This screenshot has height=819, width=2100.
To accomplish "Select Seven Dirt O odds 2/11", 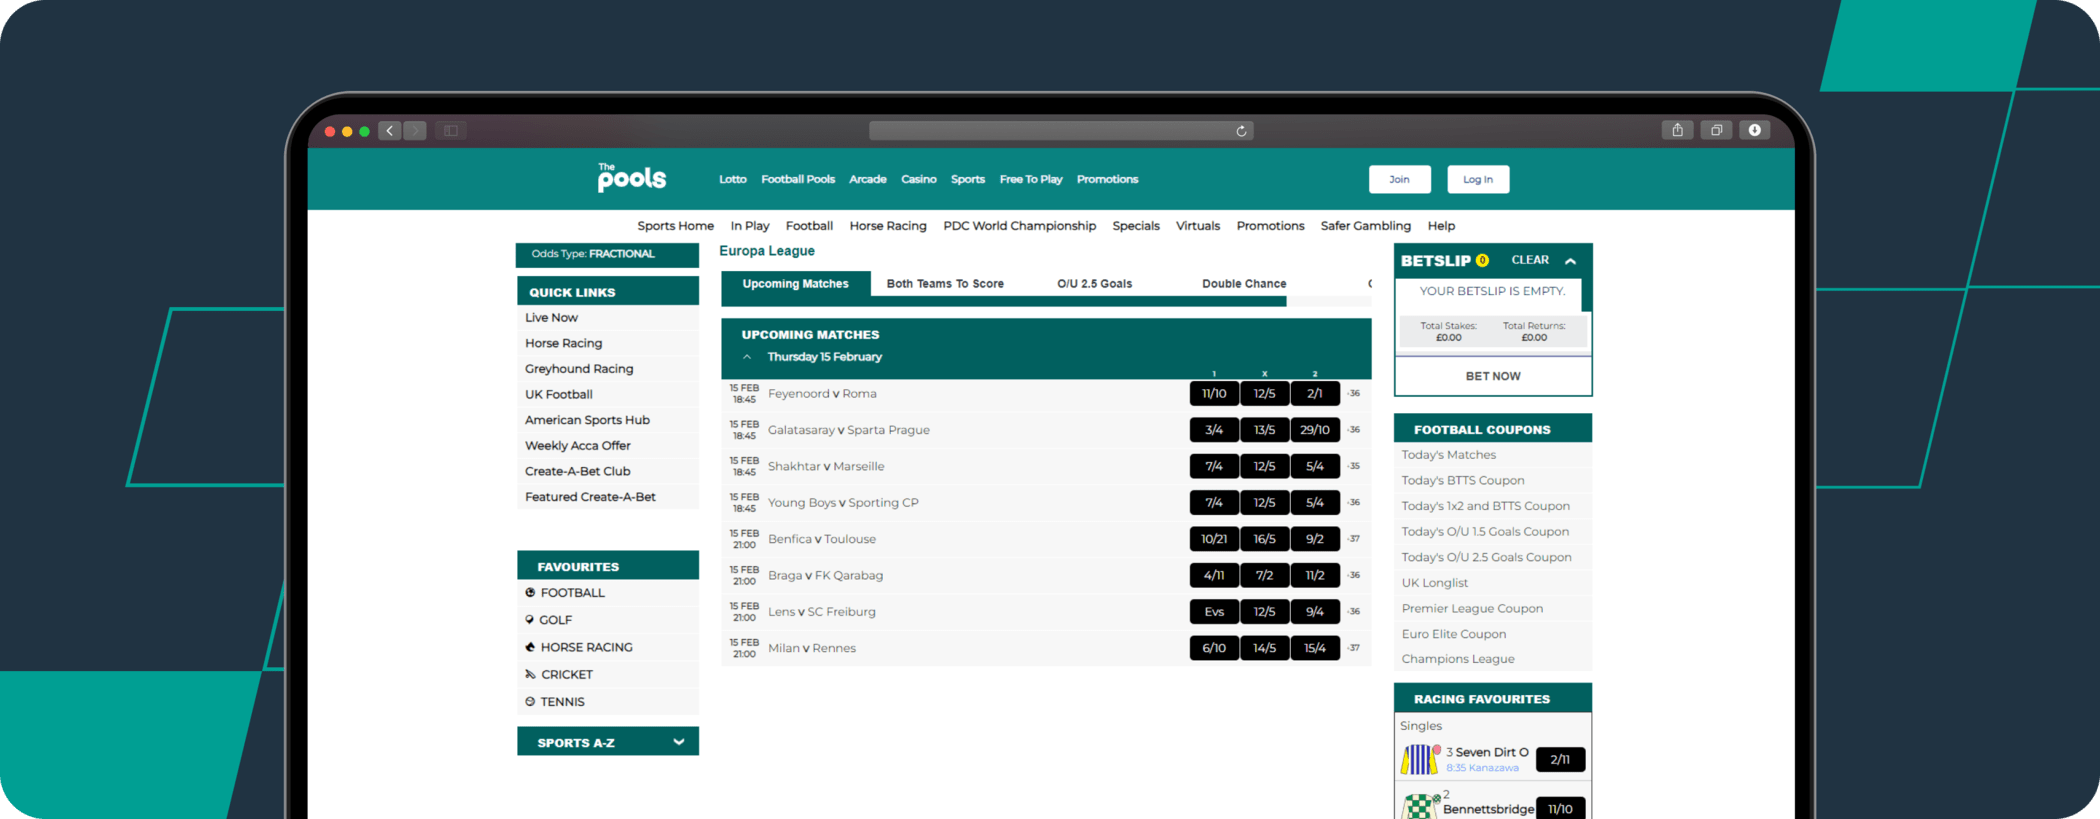I will [x=1560, y=759].
